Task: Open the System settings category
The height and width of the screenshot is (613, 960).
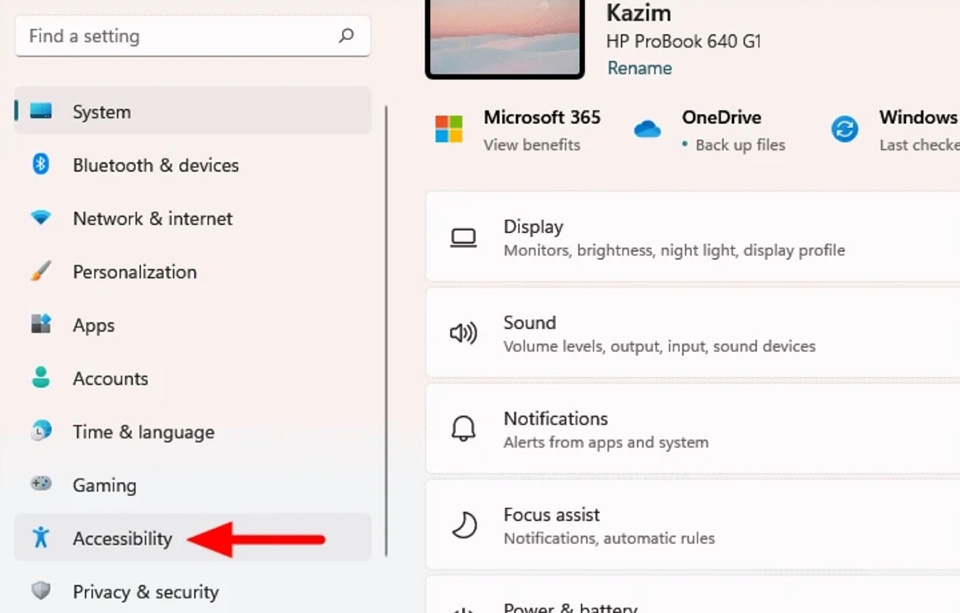Action: (193, 111)
